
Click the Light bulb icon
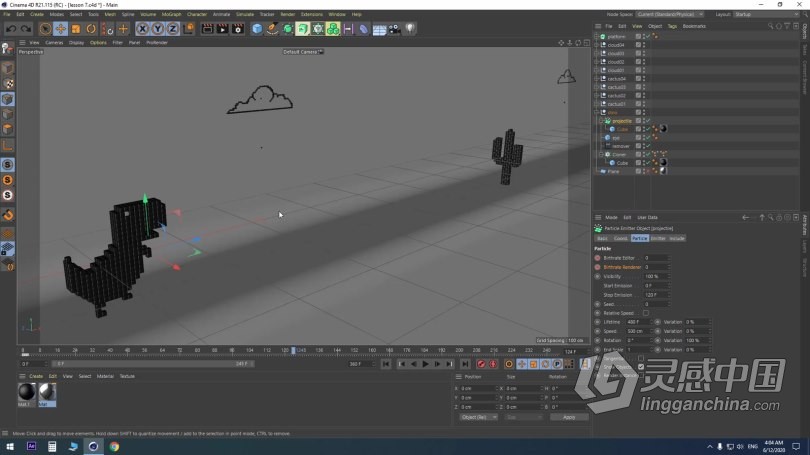(x=410, y=29)
